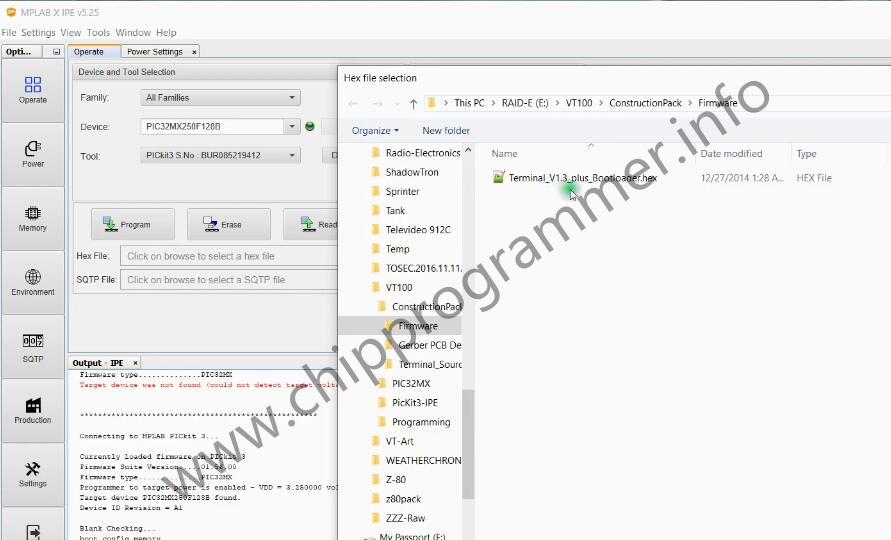Click the hex file's icon
This screenshot has height=540, width=891.
(498, 177)
